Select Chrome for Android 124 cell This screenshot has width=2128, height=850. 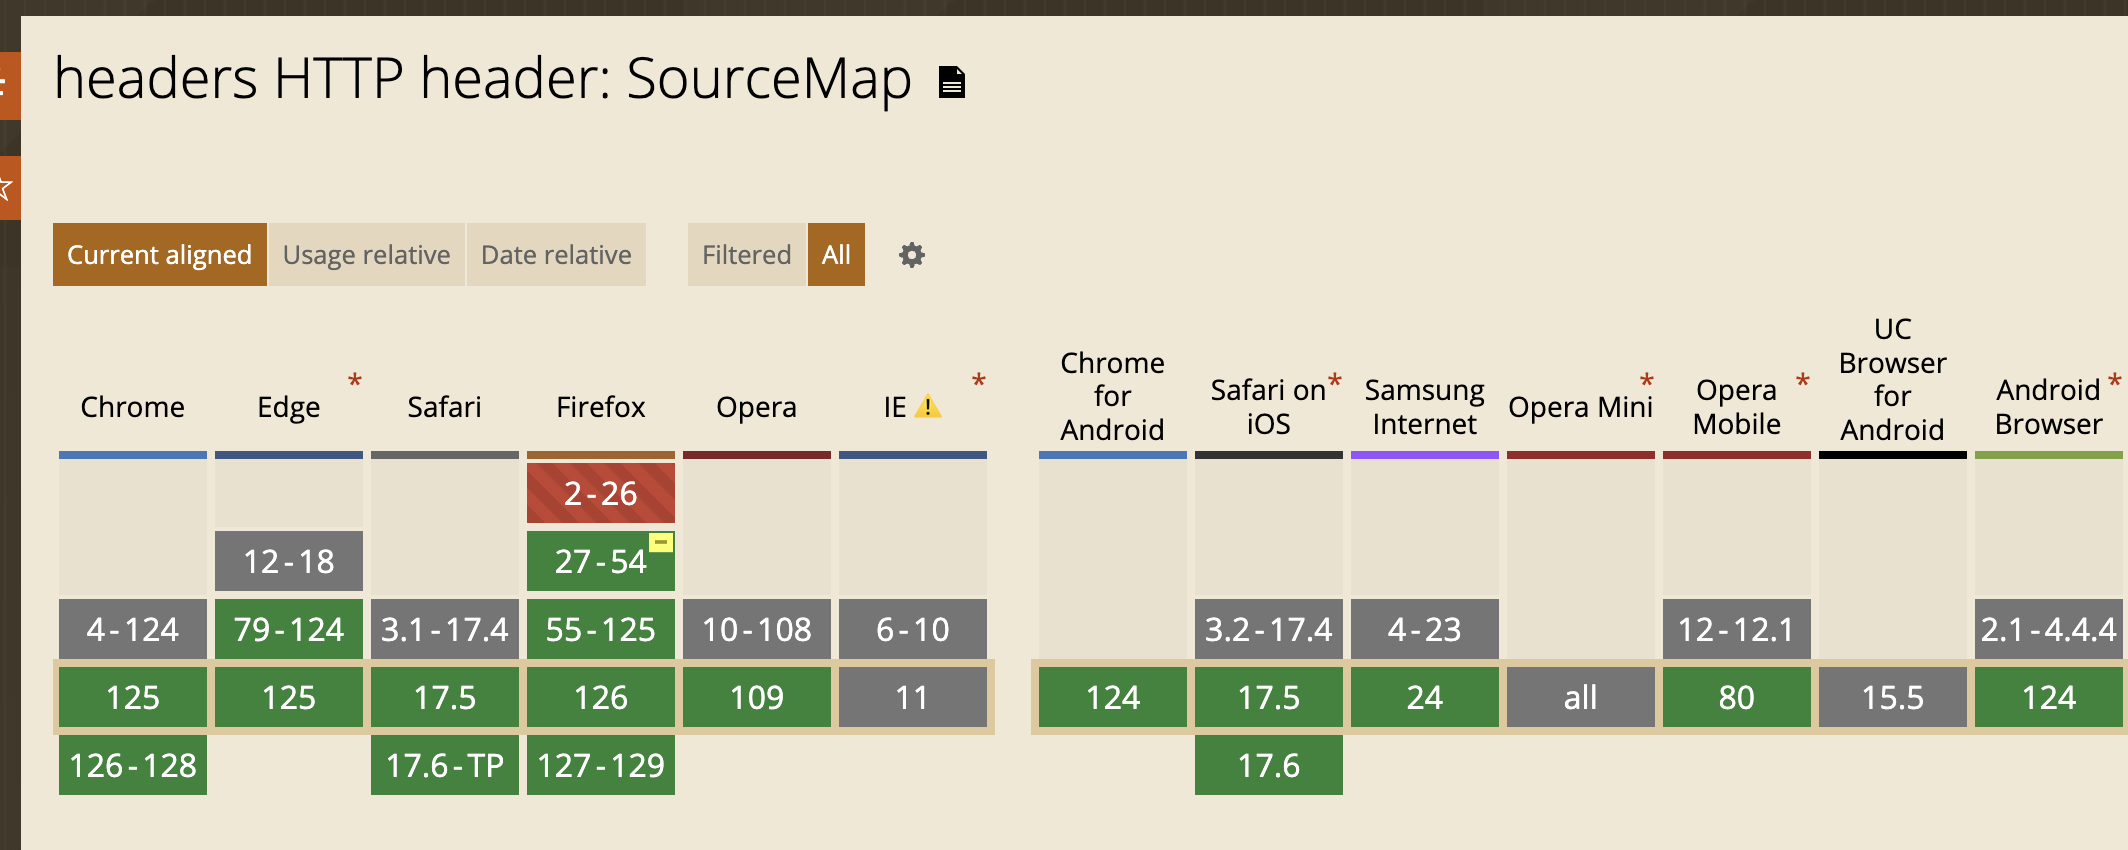[x=1113, y=697]
